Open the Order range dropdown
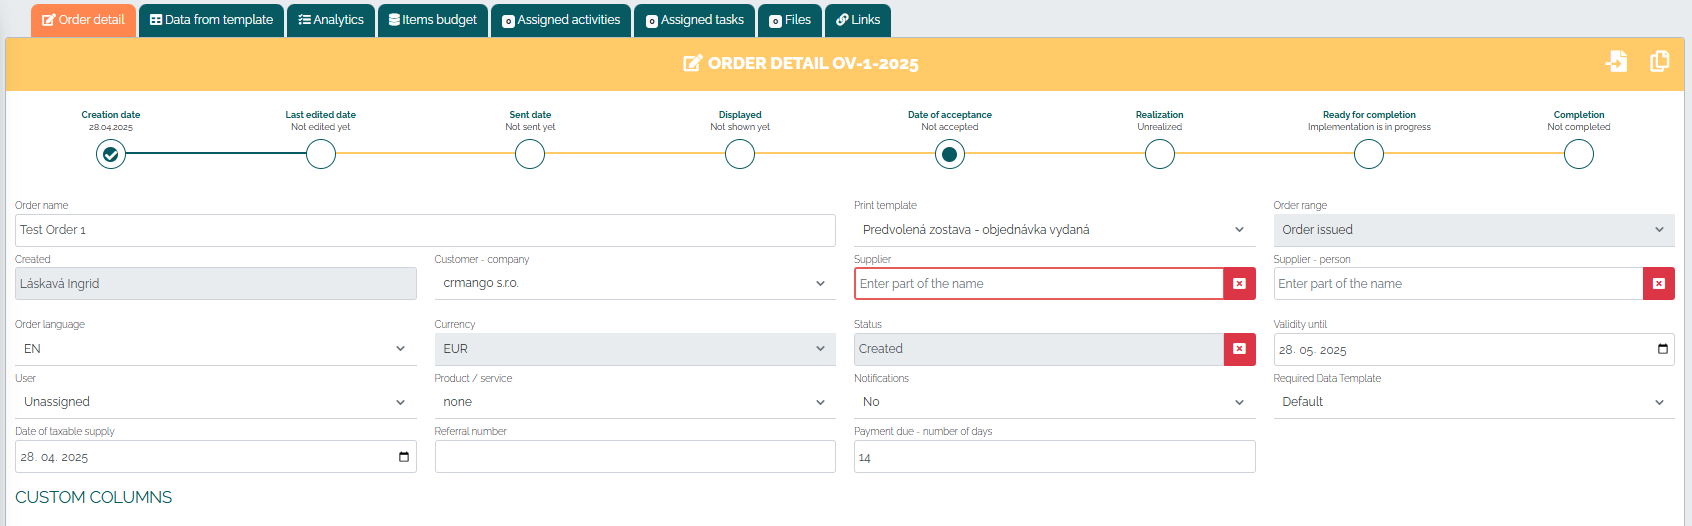Screen dimensions: 1692x526 pyautogui.click(x=1474, y=230)
